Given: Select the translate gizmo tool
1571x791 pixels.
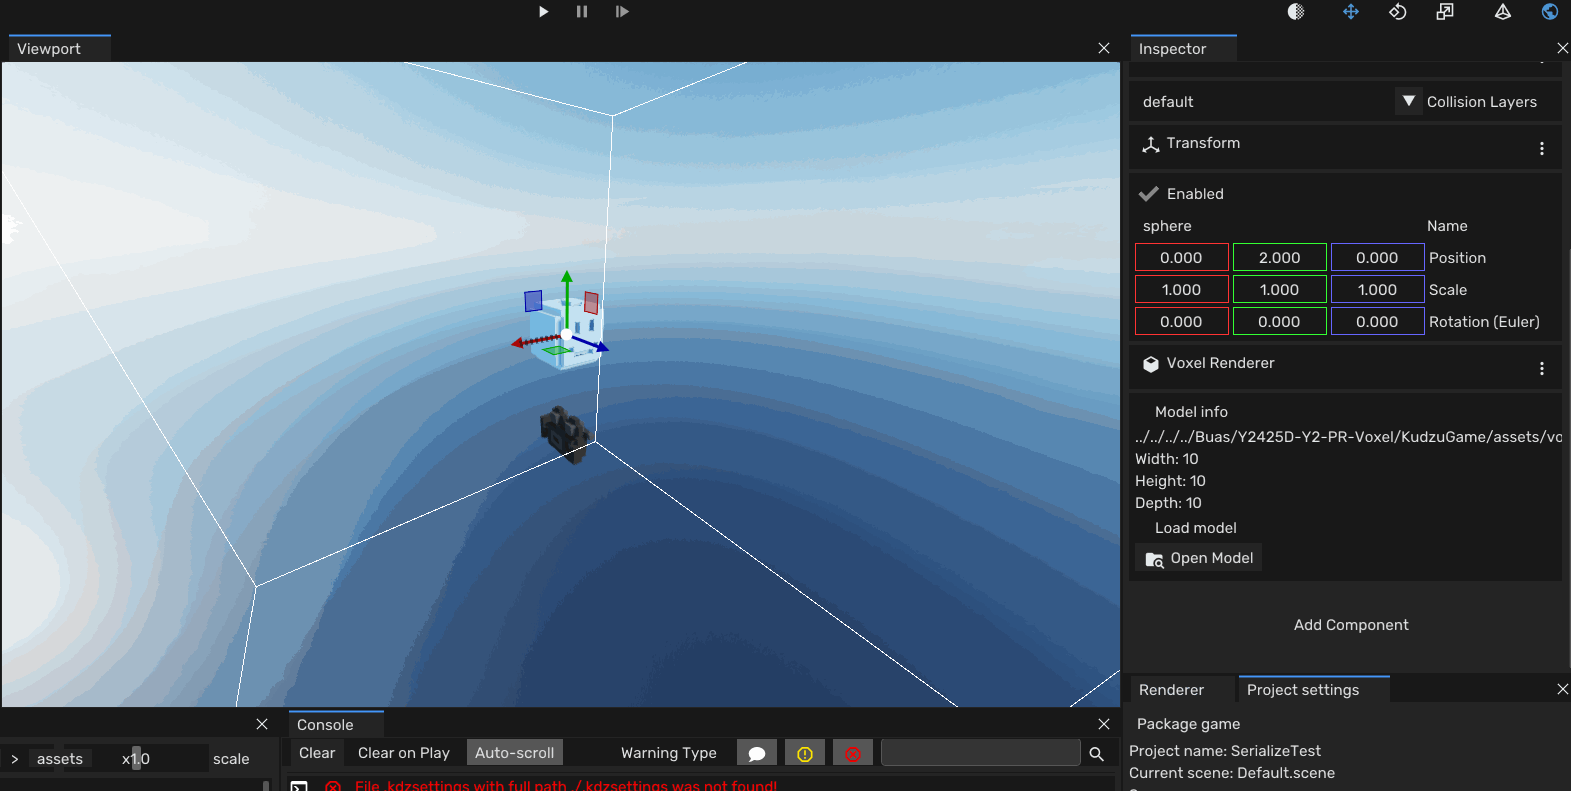Looking at the screenshot, I should 1350,12.
